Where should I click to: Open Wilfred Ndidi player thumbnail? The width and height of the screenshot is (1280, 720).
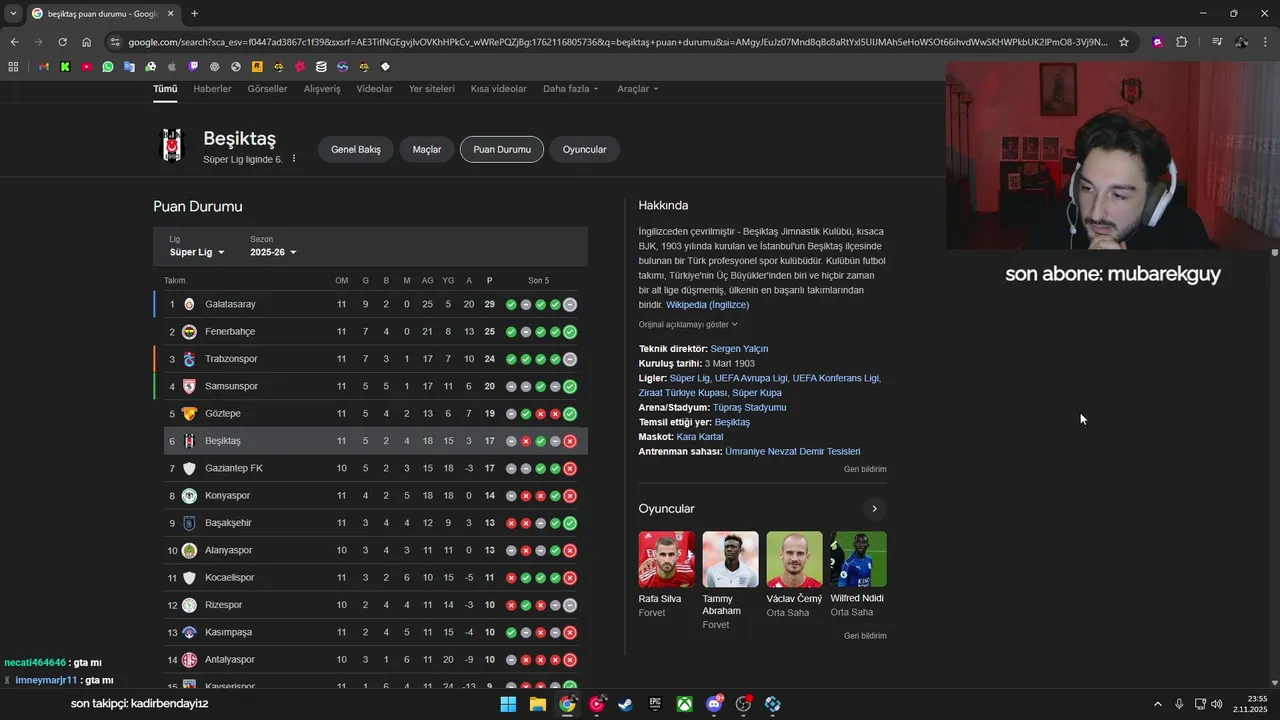pyautogui.click(x=858, y=559)
